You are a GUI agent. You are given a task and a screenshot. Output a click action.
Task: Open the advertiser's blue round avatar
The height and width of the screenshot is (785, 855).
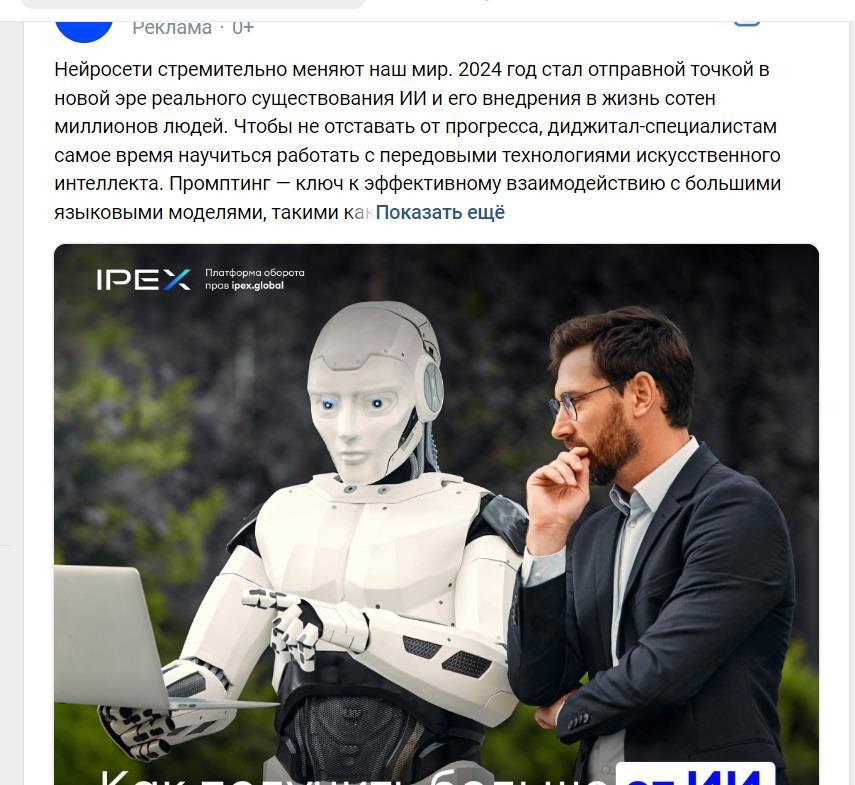(84, 29)
